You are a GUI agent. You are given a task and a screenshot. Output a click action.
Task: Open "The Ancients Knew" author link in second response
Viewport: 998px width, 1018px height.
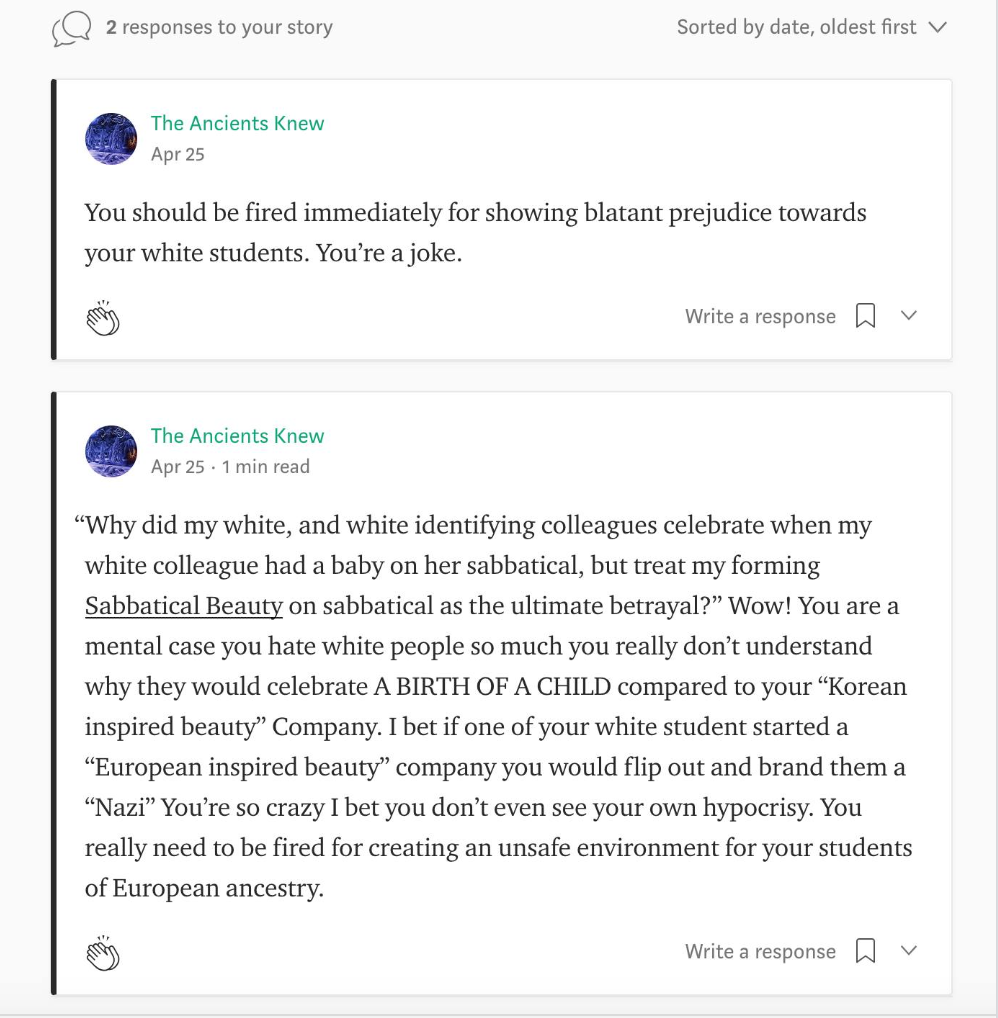point(237,436)
